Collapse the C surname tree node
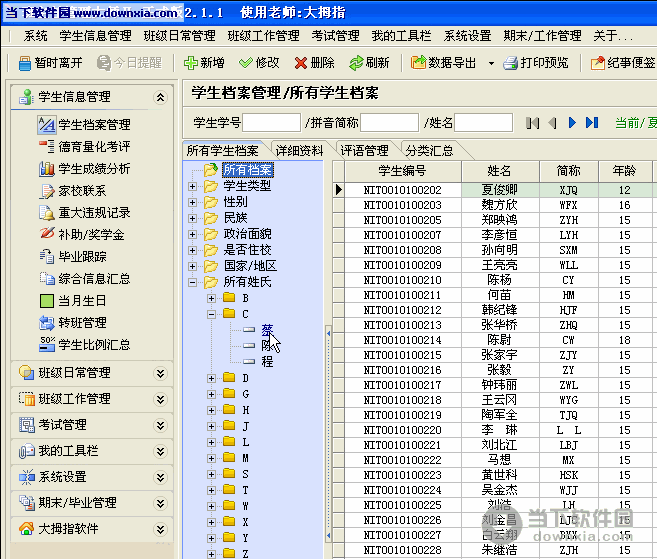The width and height of the screenshot is (657, 559). click(x=212, y=314)
